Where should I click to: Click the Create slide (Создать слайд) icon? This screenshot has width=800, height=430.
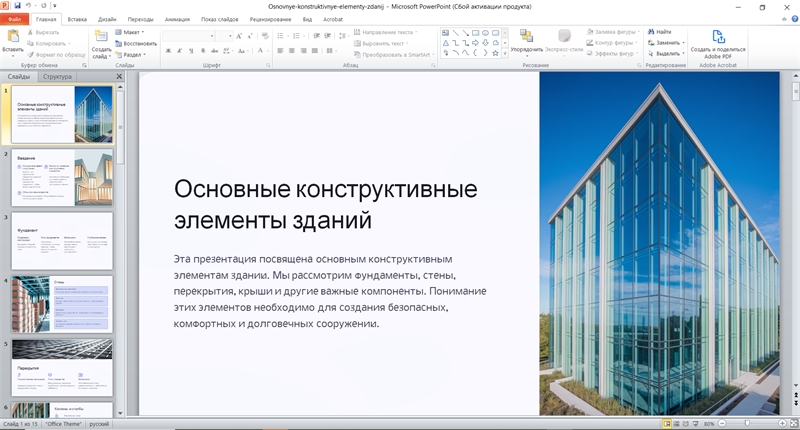click(x=101, y=37)
